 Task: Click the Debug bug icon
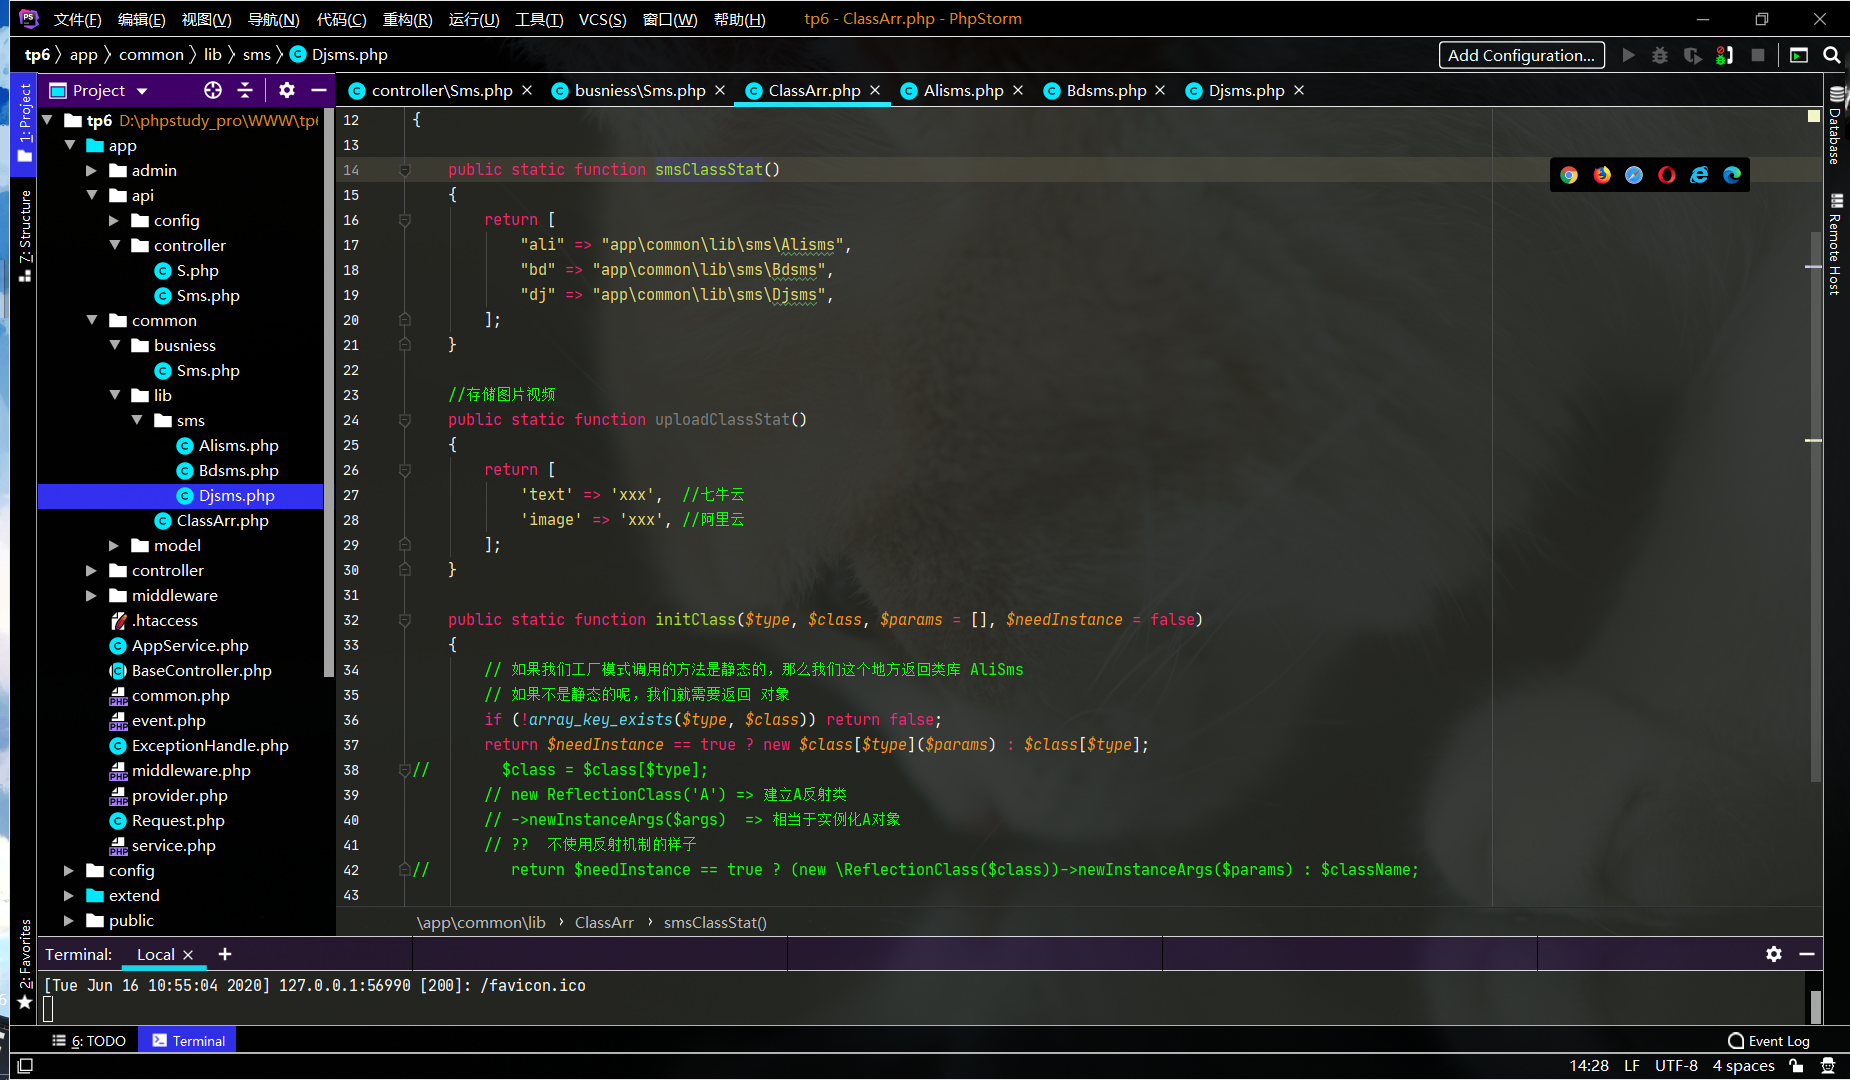pos(1660,55)
